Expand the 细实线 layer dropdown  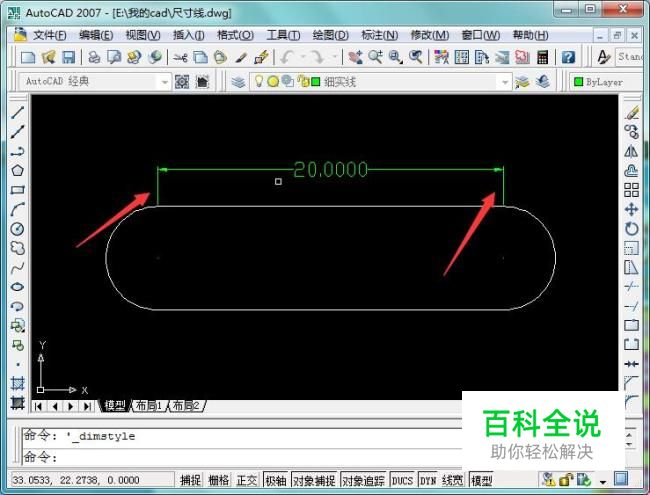point(505,82)
